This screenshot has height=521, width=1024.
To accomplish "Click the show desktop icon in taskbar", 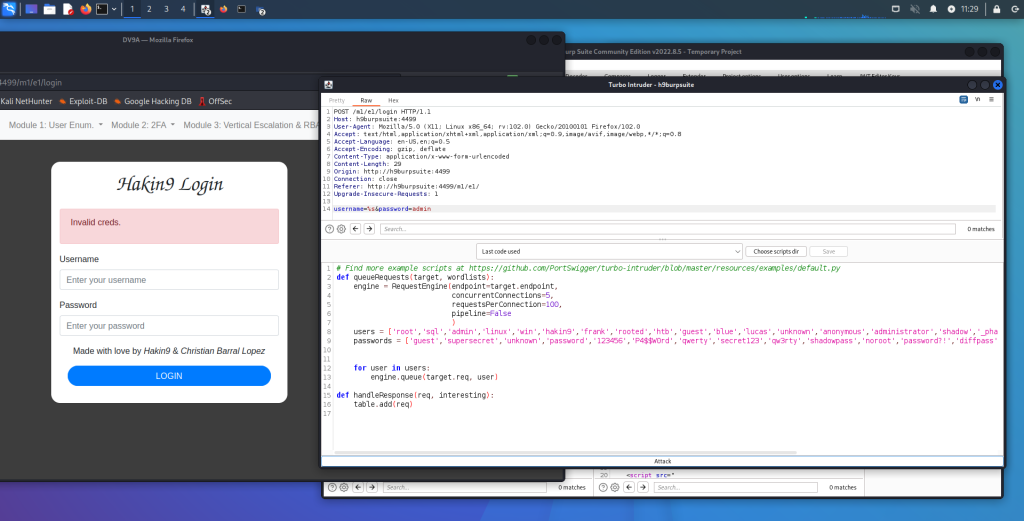I will coord(31,9).
